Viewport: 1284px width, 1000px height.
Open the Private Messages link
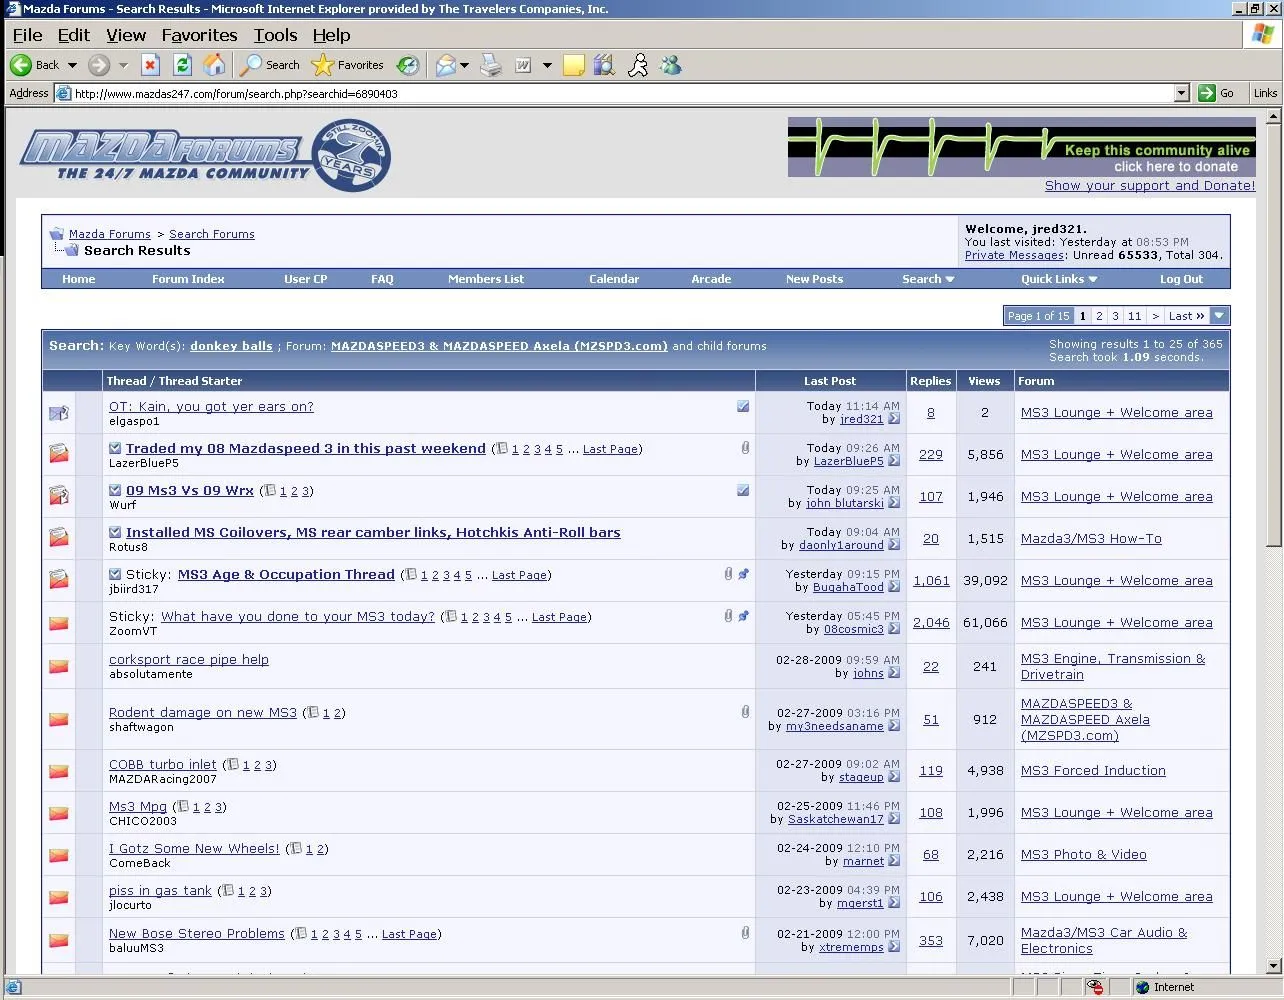(1013, 255)
